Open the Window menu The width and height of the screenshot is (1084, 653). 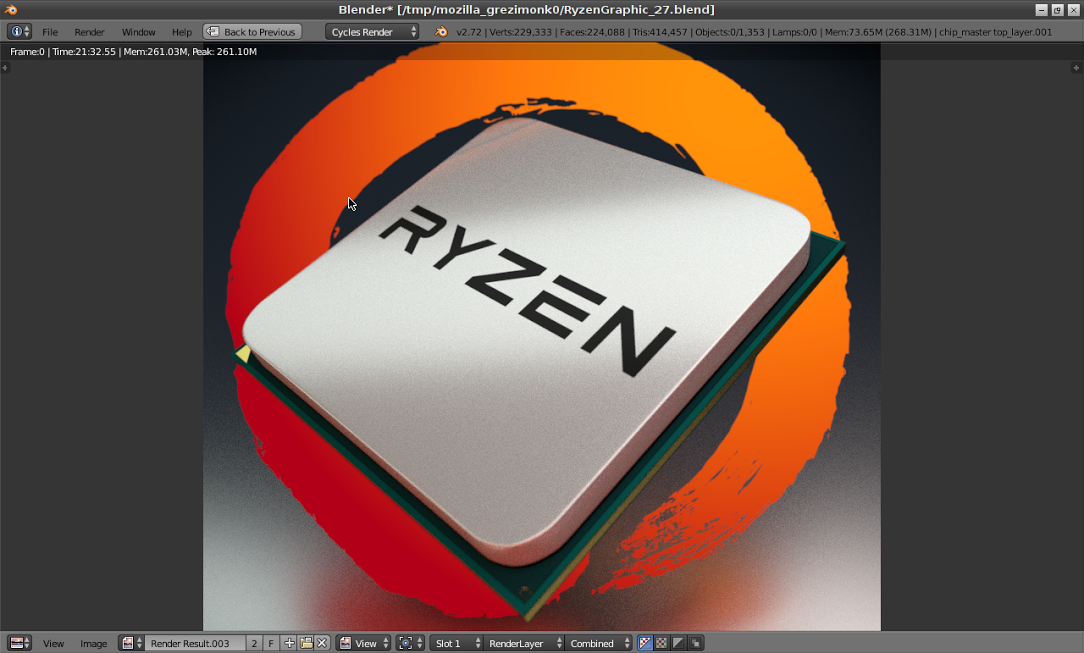(138, 32)
